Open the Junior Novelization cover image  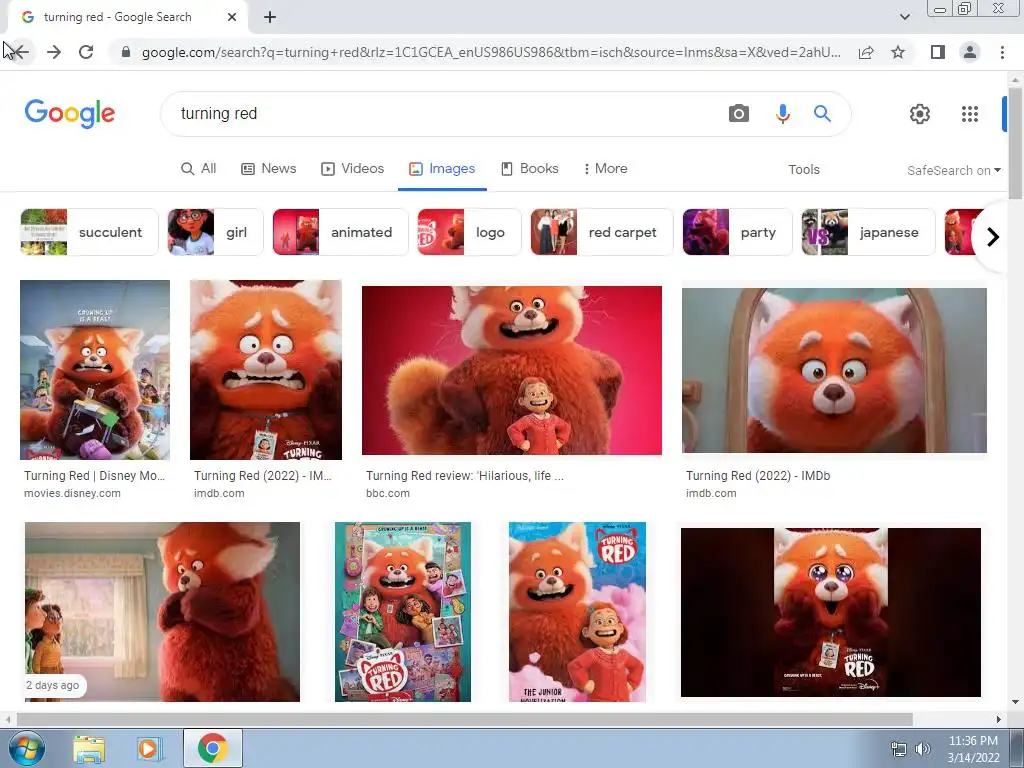[x=577, y=612]
